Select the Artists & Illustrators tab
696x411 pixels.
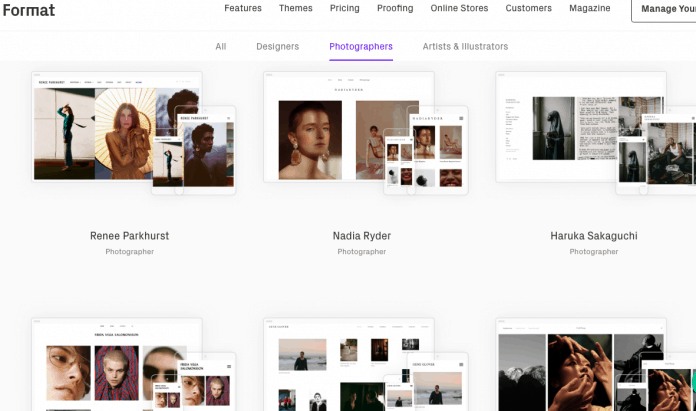[465, 47]
